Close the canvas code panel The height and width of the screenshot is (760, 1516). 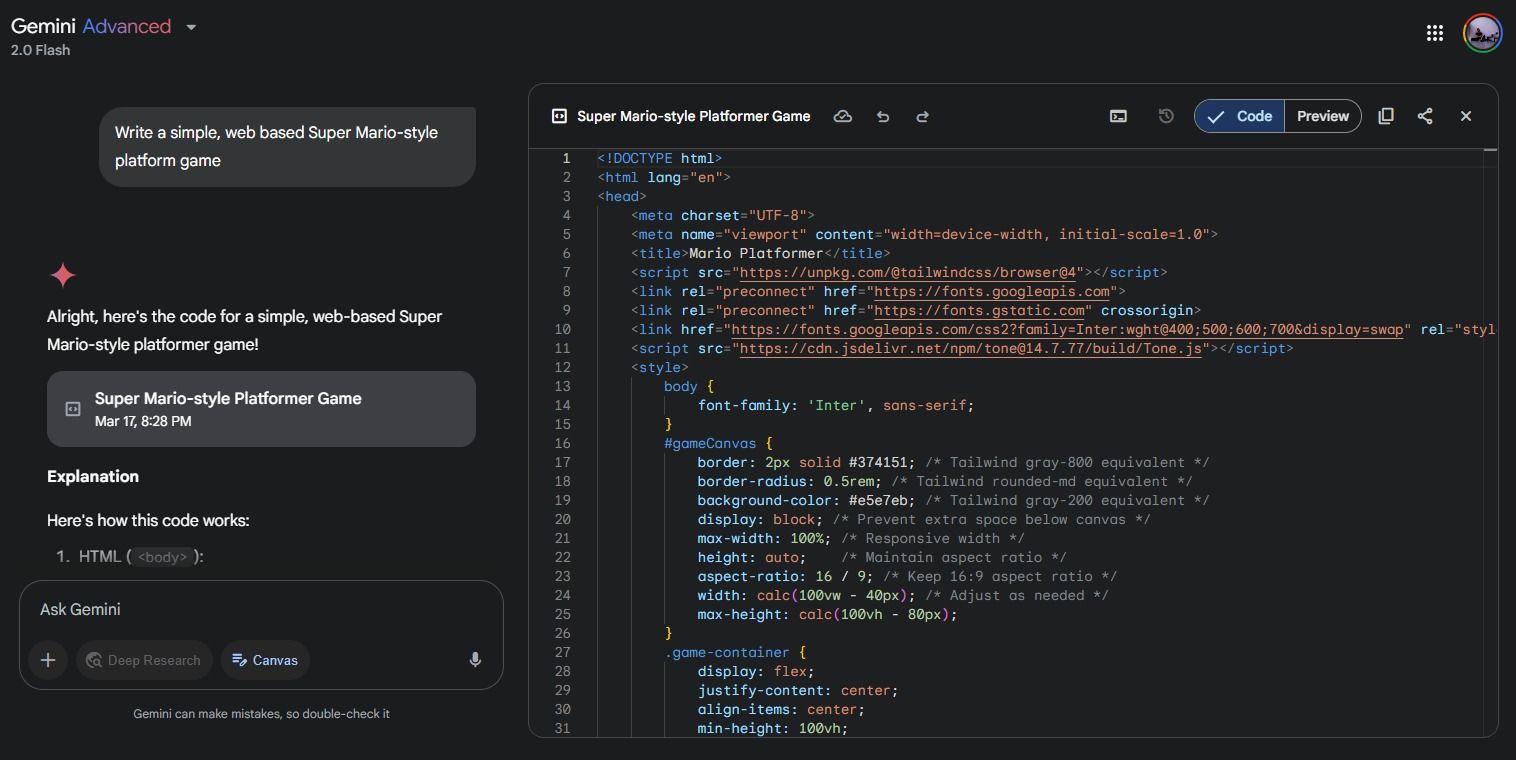(1466, 116)
